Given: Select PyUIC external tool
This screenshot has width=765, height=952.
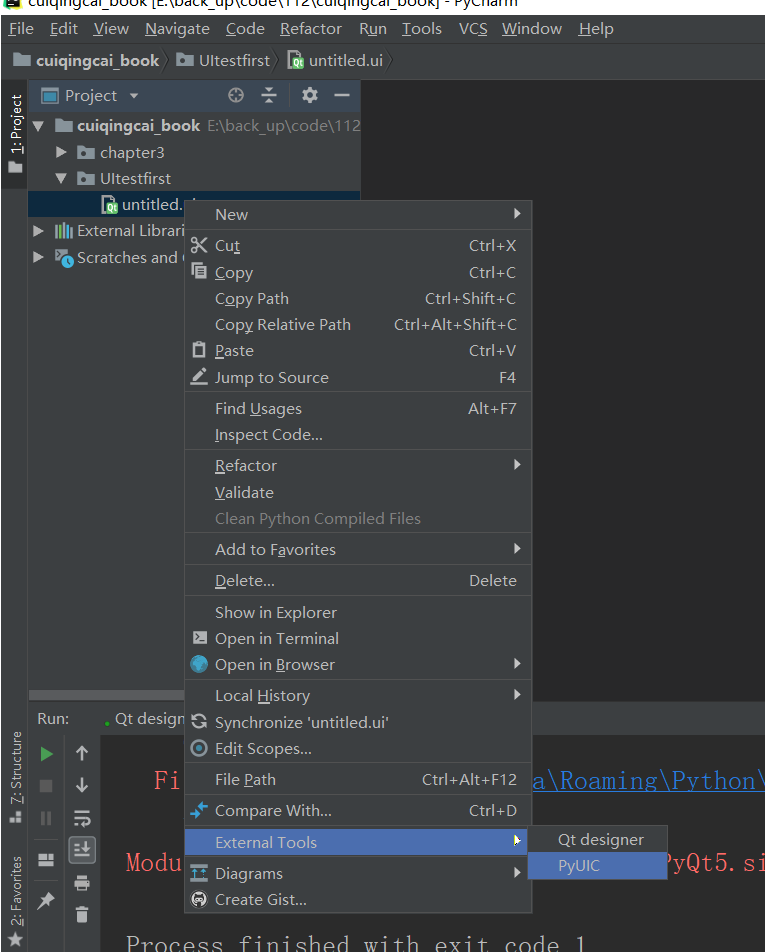Looking at the screenshot, I should click(x=597, y=866).
